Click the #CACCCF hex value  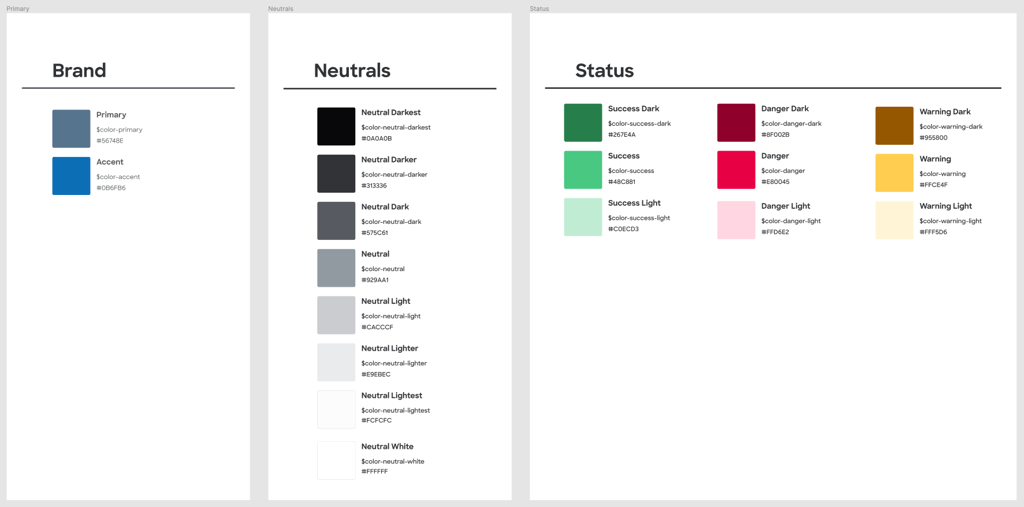tap(377, 327)
